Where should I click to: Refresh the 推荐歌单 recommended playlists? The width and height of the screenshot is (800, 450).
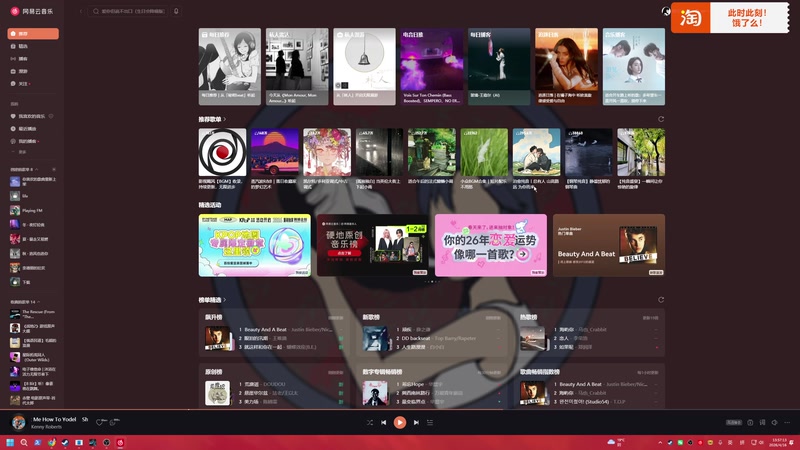(661, 119)
